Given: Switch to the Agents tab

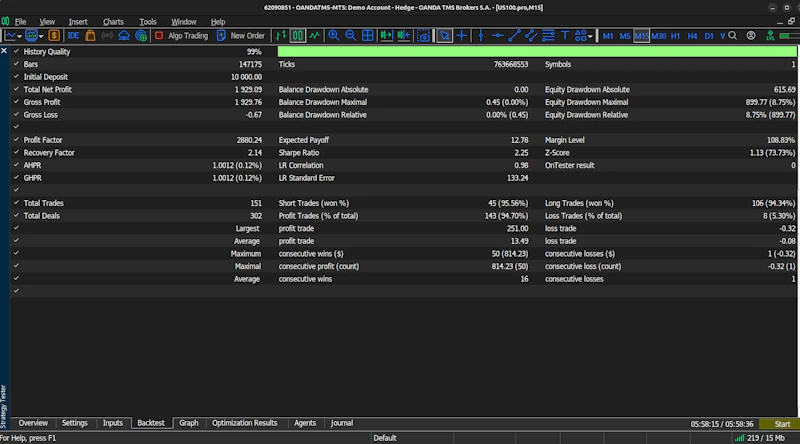Looking at the screenshot, I should [305, 423].
